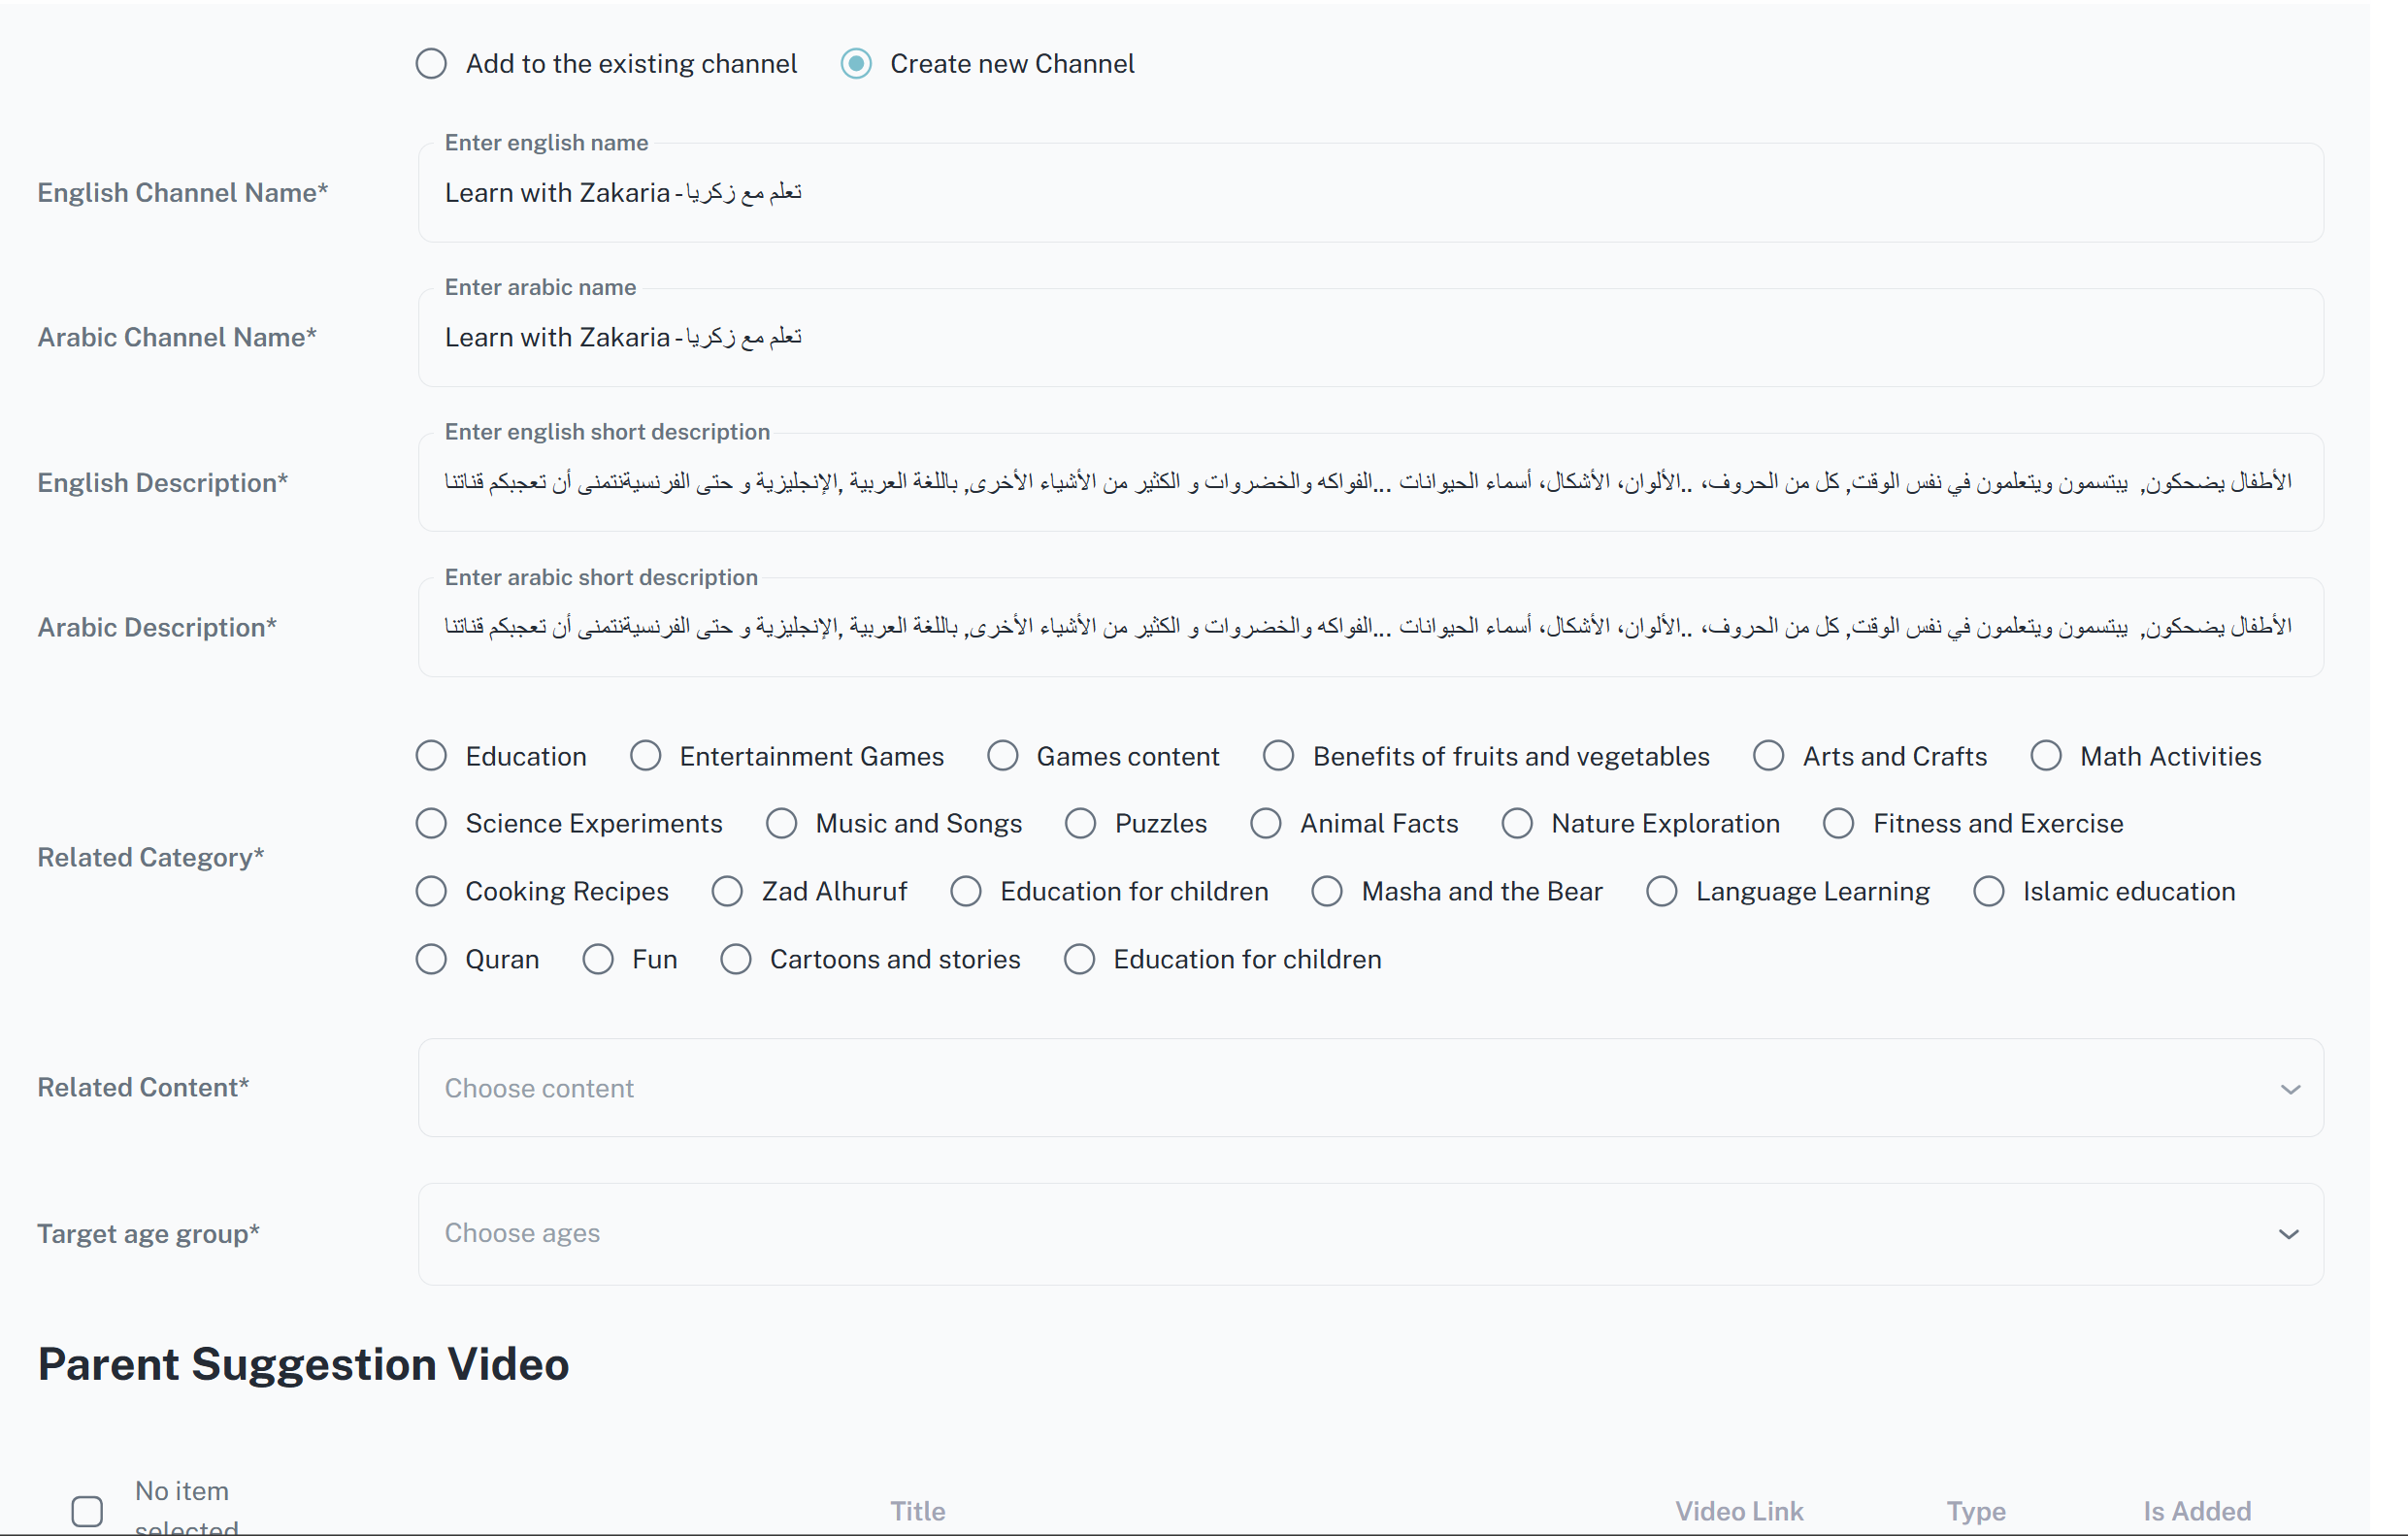Focus the Arabic Channel Name text field
This screenshot has width=2408, height=1536.
coord(1370,338)
